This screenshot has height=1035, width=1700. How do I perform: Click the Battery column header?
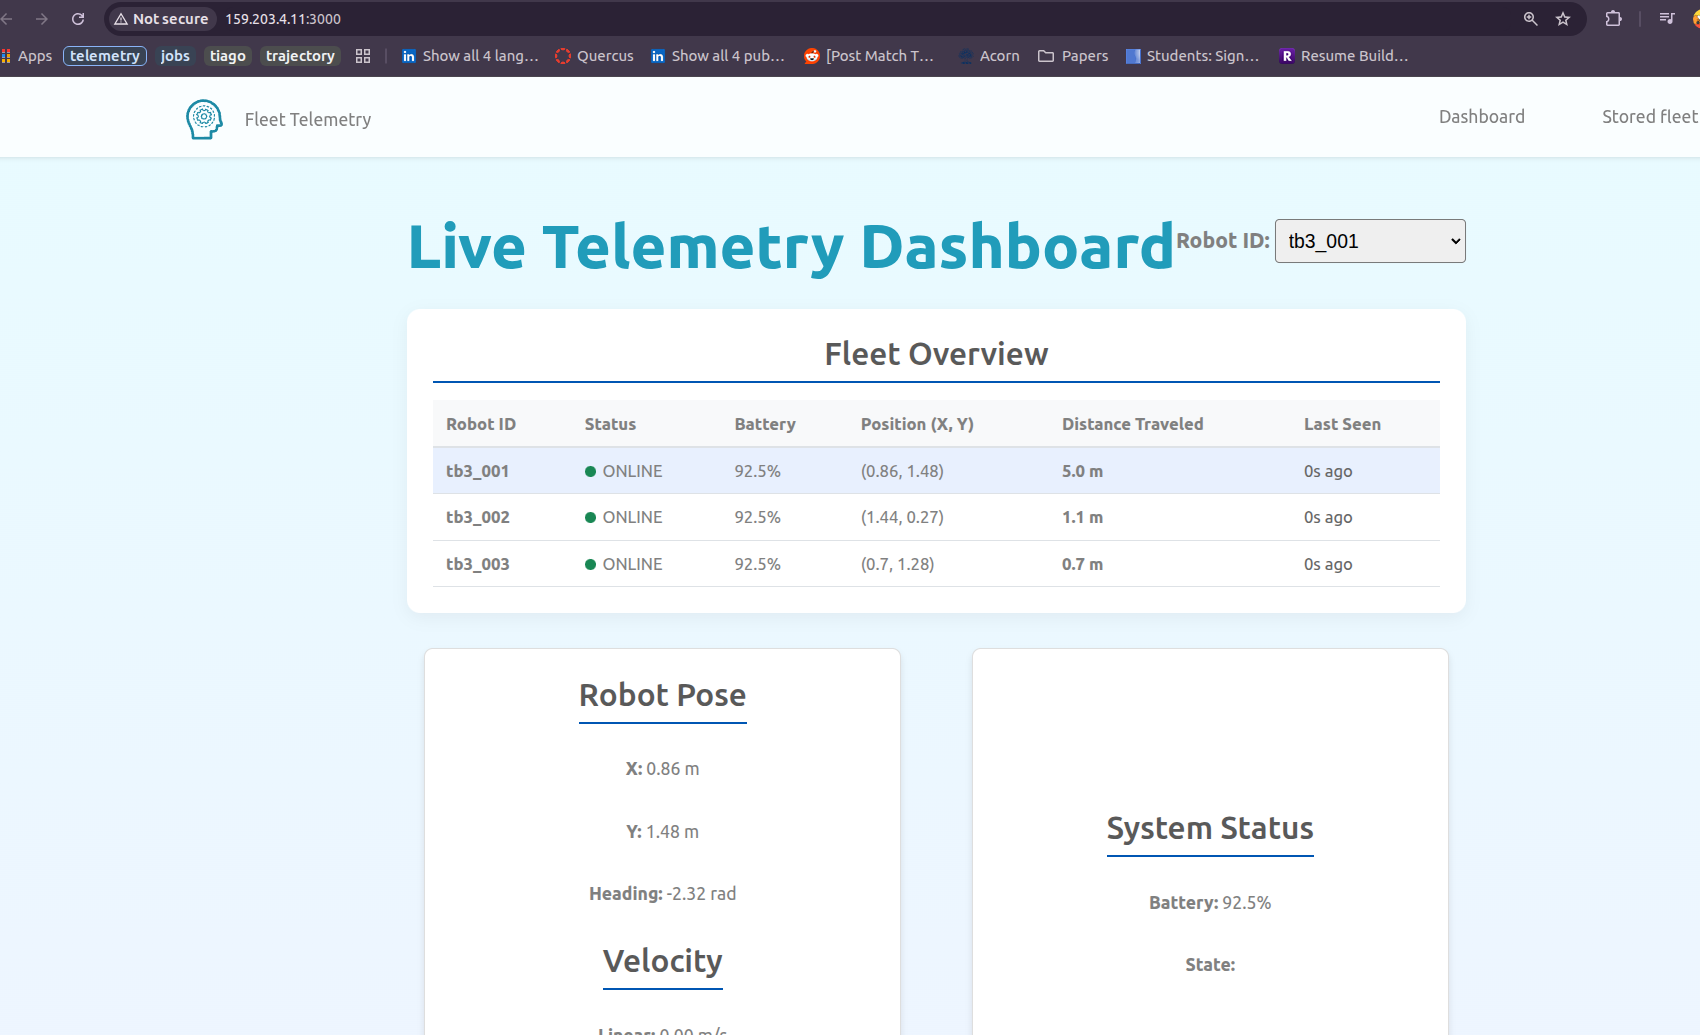[765, 424]
